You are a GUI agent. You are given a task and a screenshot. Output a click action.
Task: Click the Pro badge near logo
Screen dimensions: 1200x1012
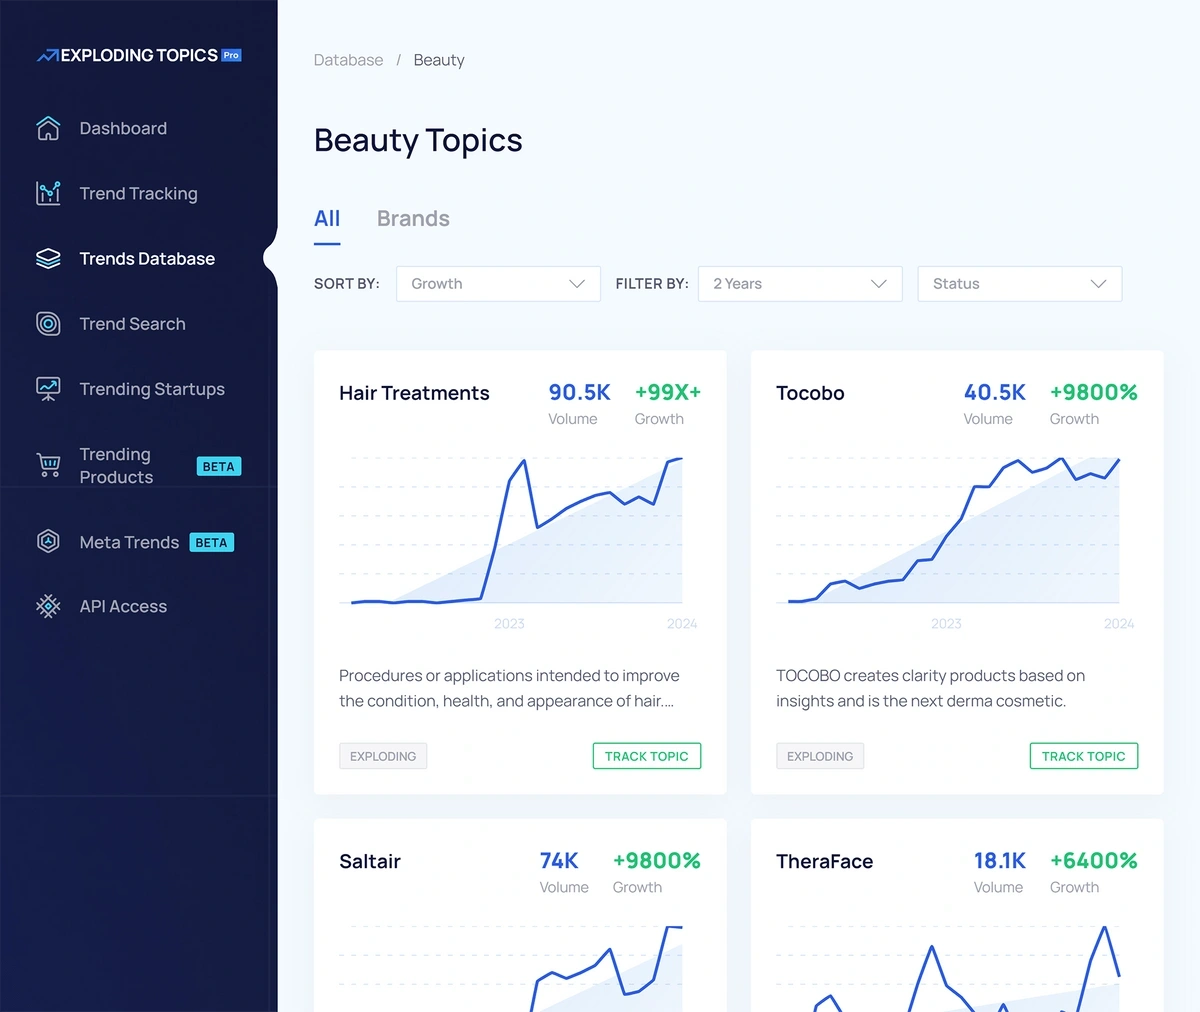231,55
